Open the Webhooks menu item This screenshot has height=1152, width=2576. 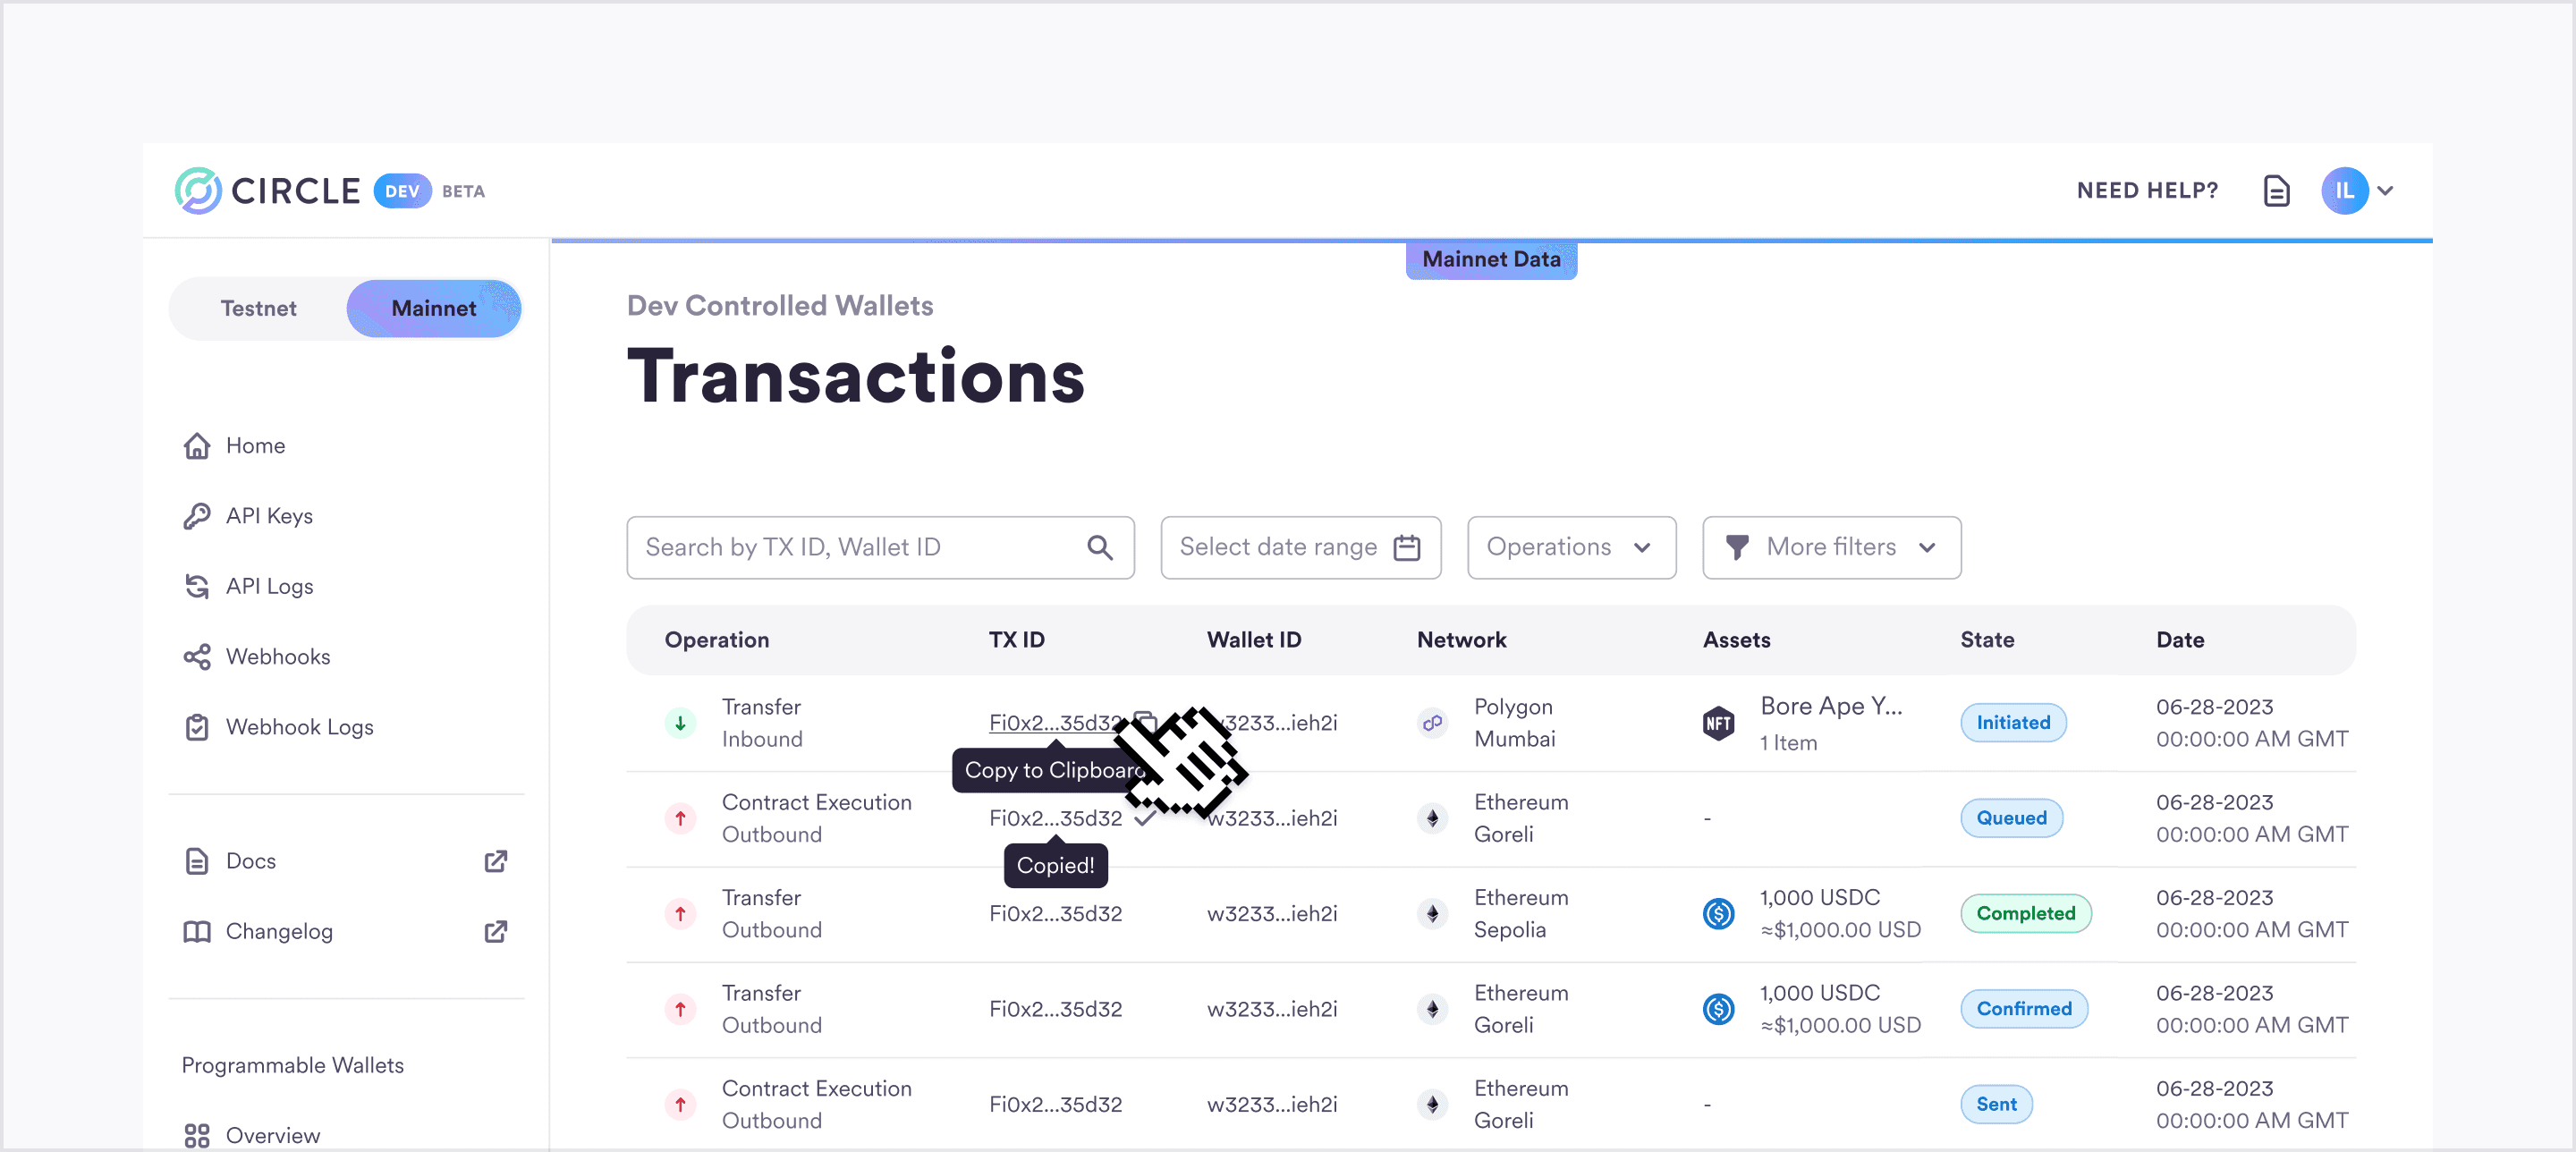pos(276,656)
